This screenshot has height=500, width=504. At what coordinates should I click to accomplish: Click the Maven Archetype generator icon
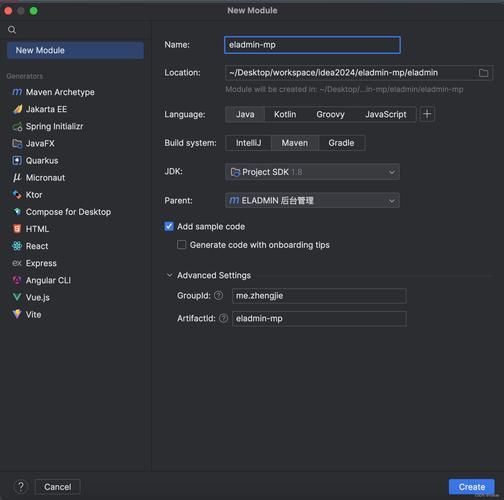coord(17,92)
